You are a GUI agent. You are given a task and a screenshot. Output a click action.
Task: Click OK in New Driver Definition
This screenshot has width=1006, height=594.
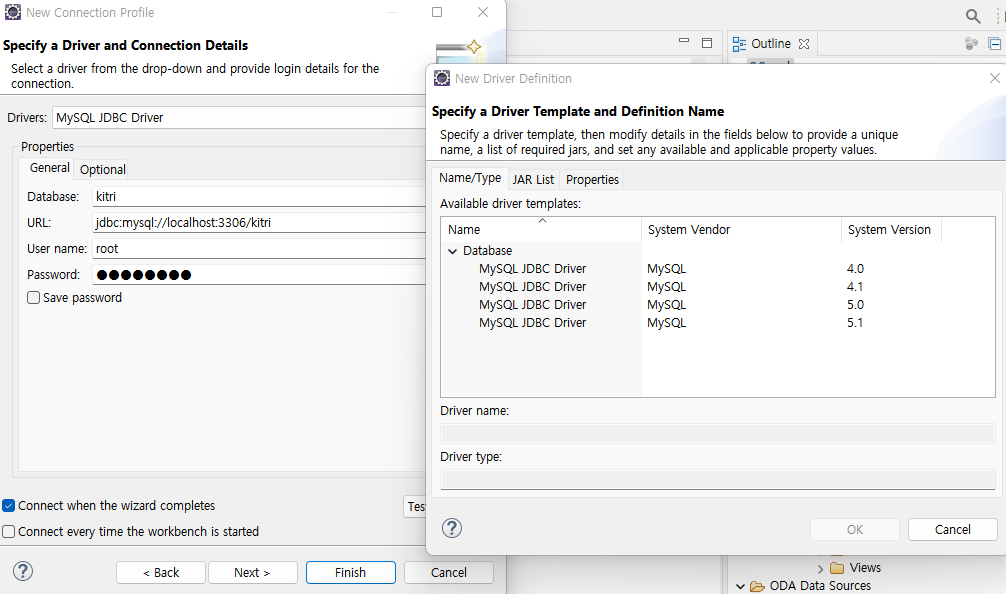coord(855,529)
